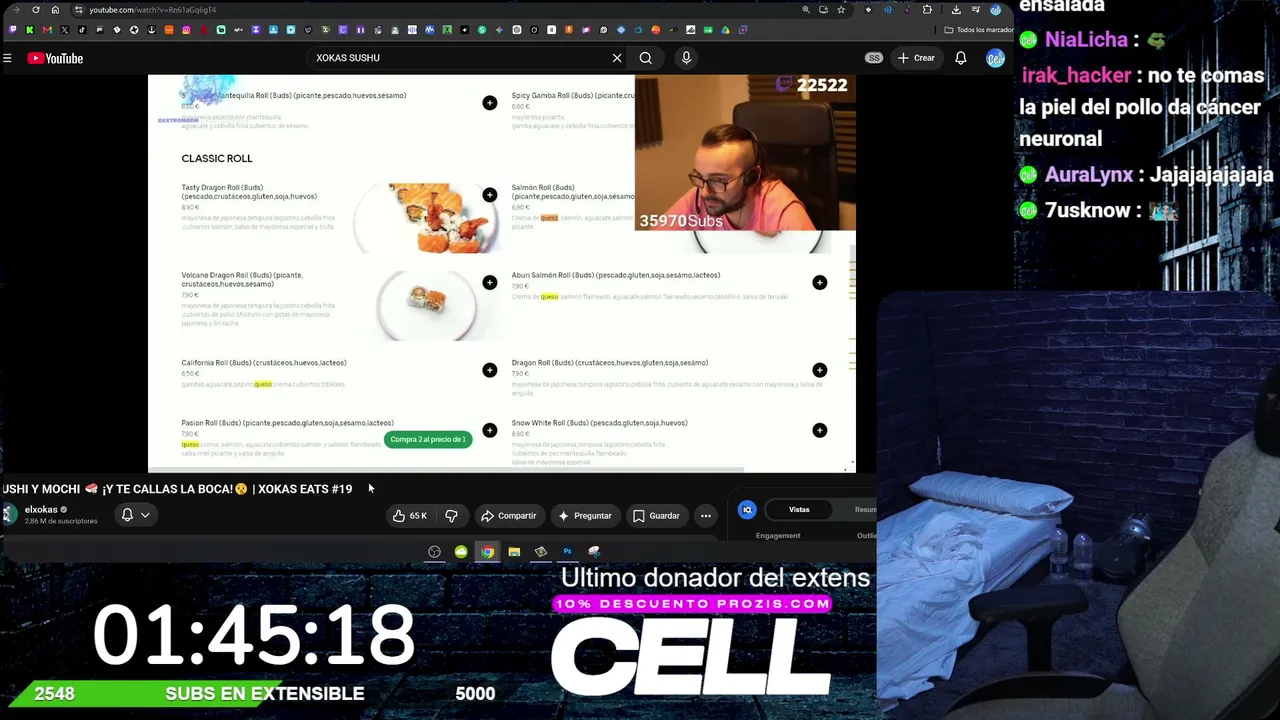Screen dimensions: 1280x720
Task: Open Photoshop from the taskbar
Action: (x=567, y=552)
